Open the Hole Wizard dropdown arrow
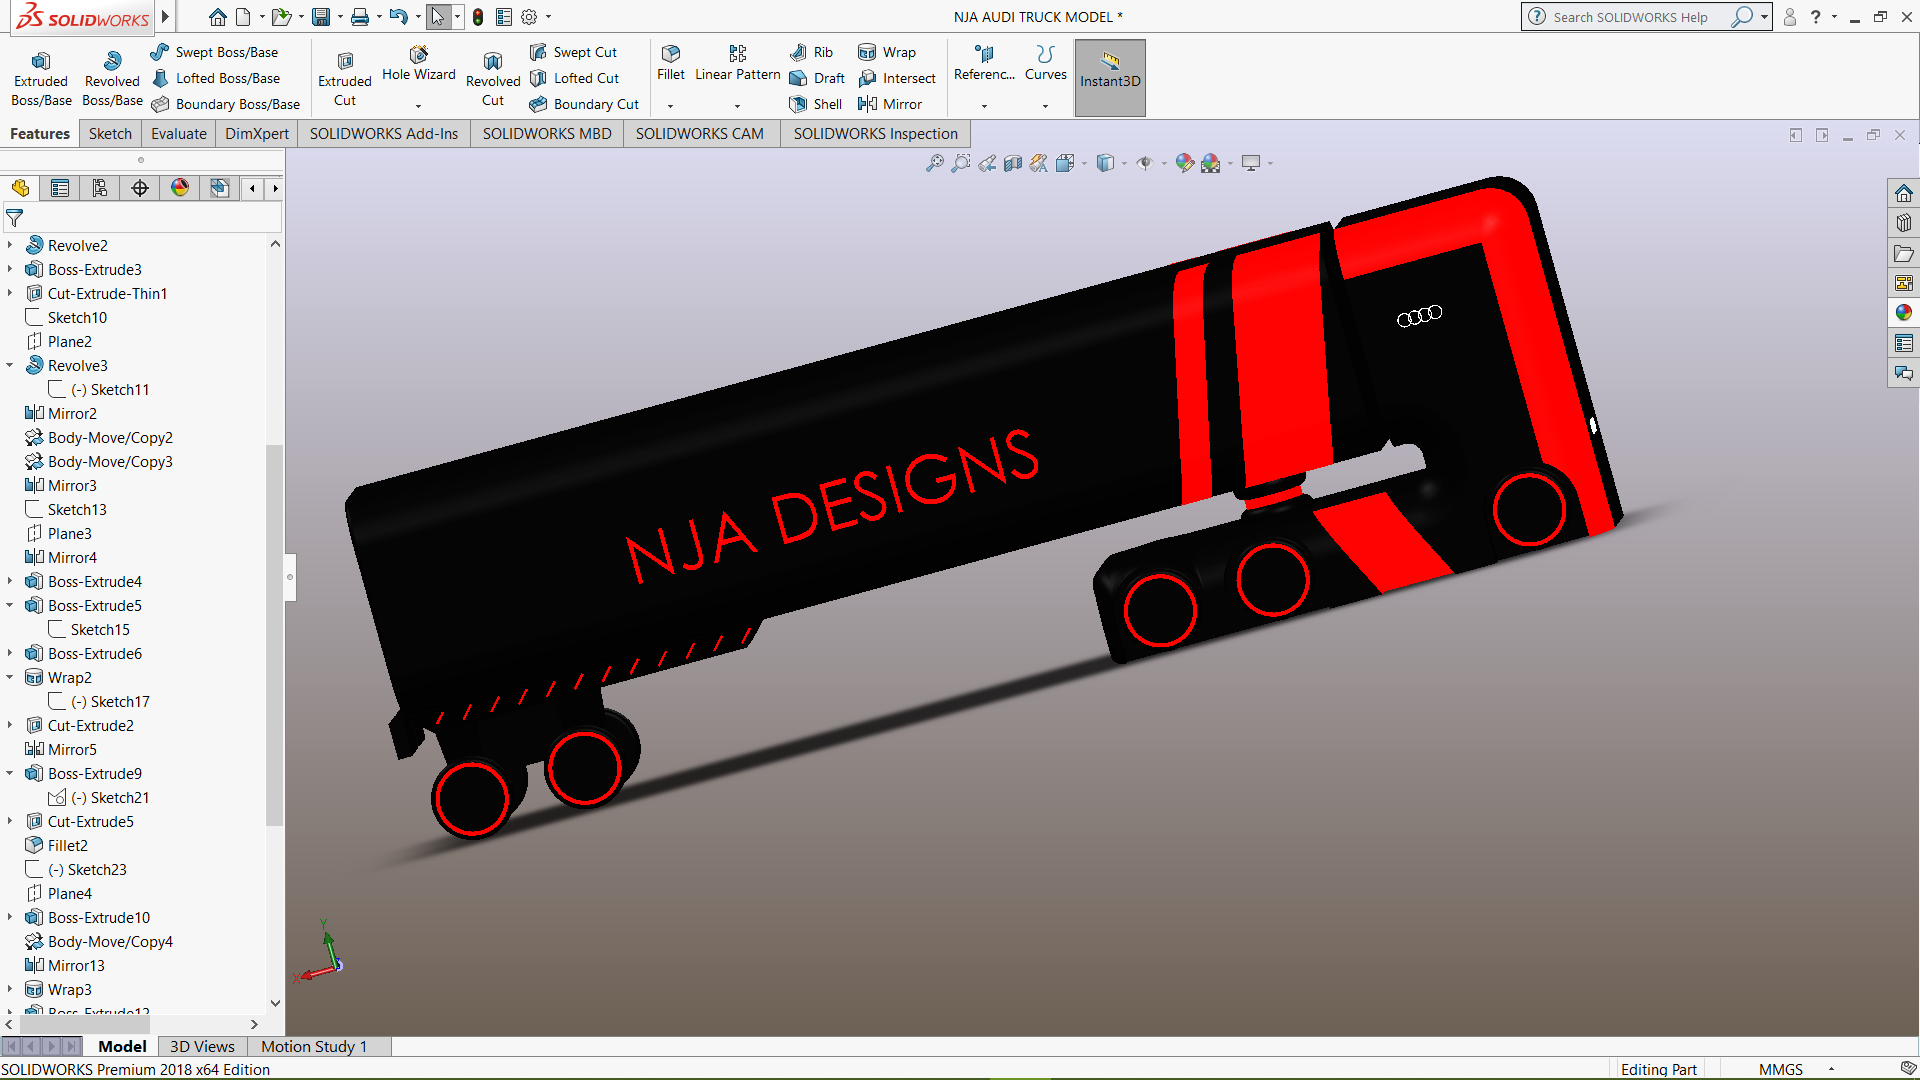 pyautogui.click(x=419, y=105)
